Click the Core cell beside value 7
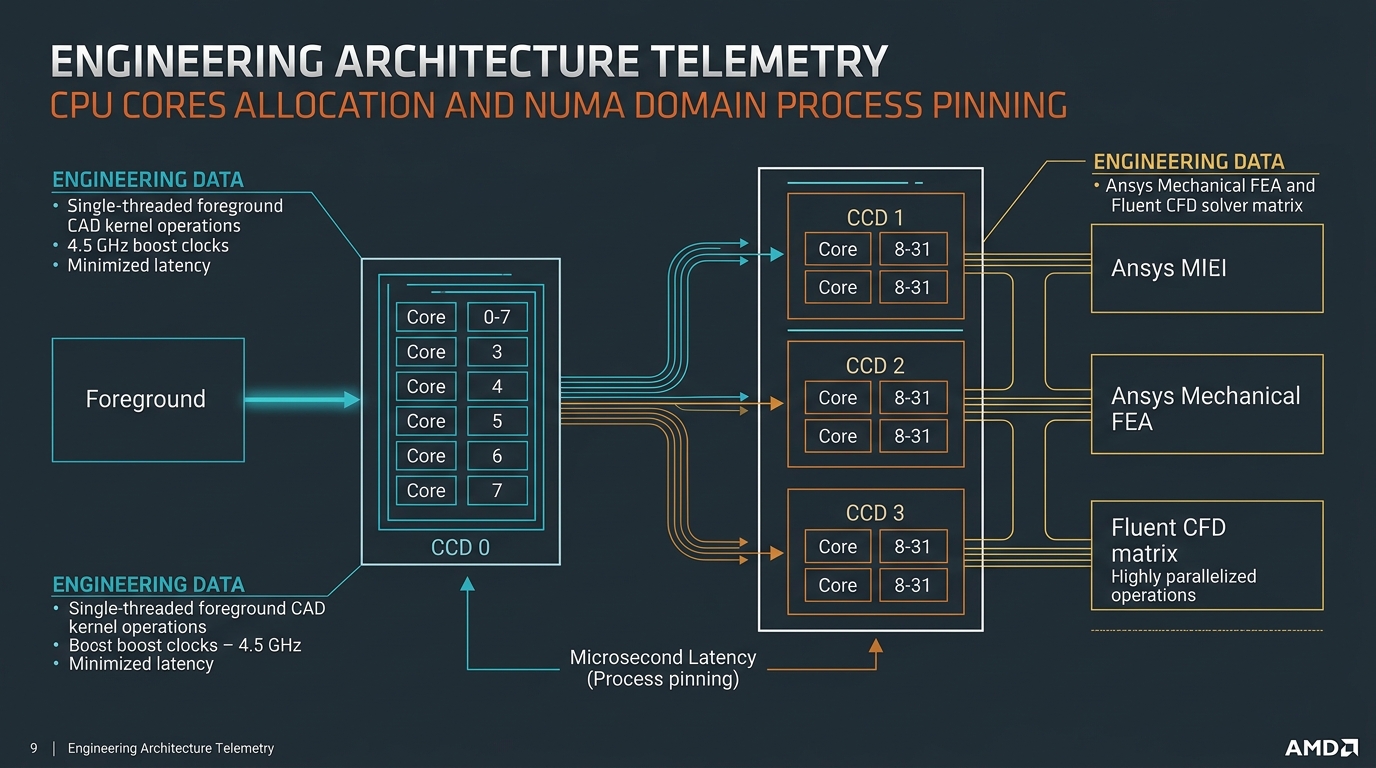This screenshot has width=1376, height=768. pos(426,490)
